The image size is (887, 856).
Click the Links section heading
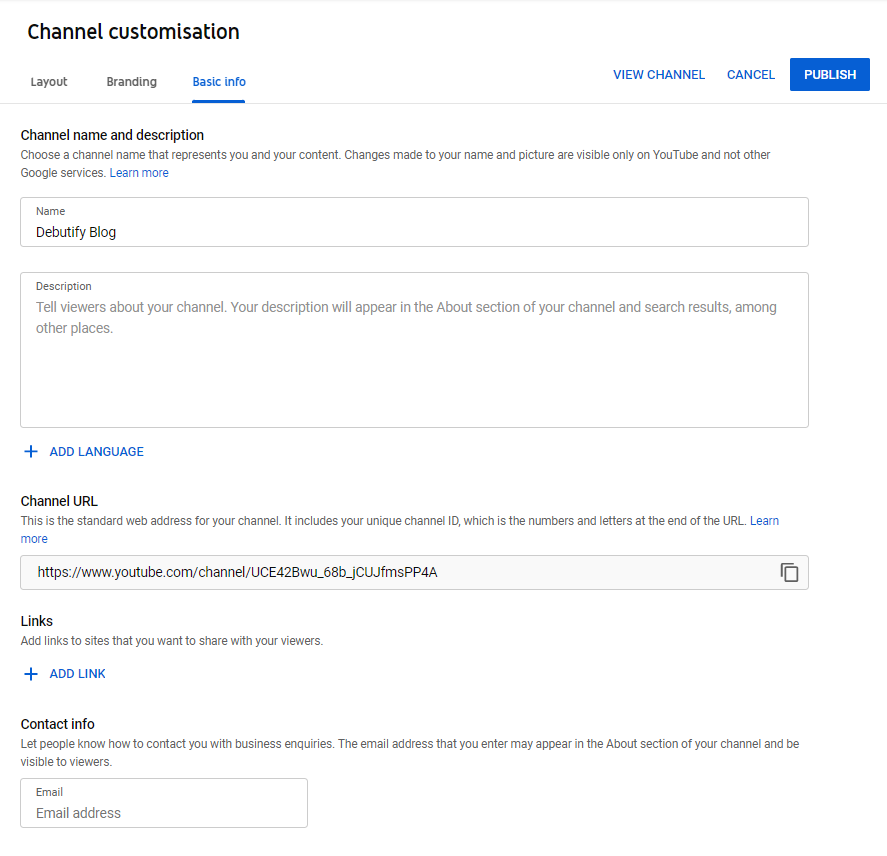click(x=37, y=621)
